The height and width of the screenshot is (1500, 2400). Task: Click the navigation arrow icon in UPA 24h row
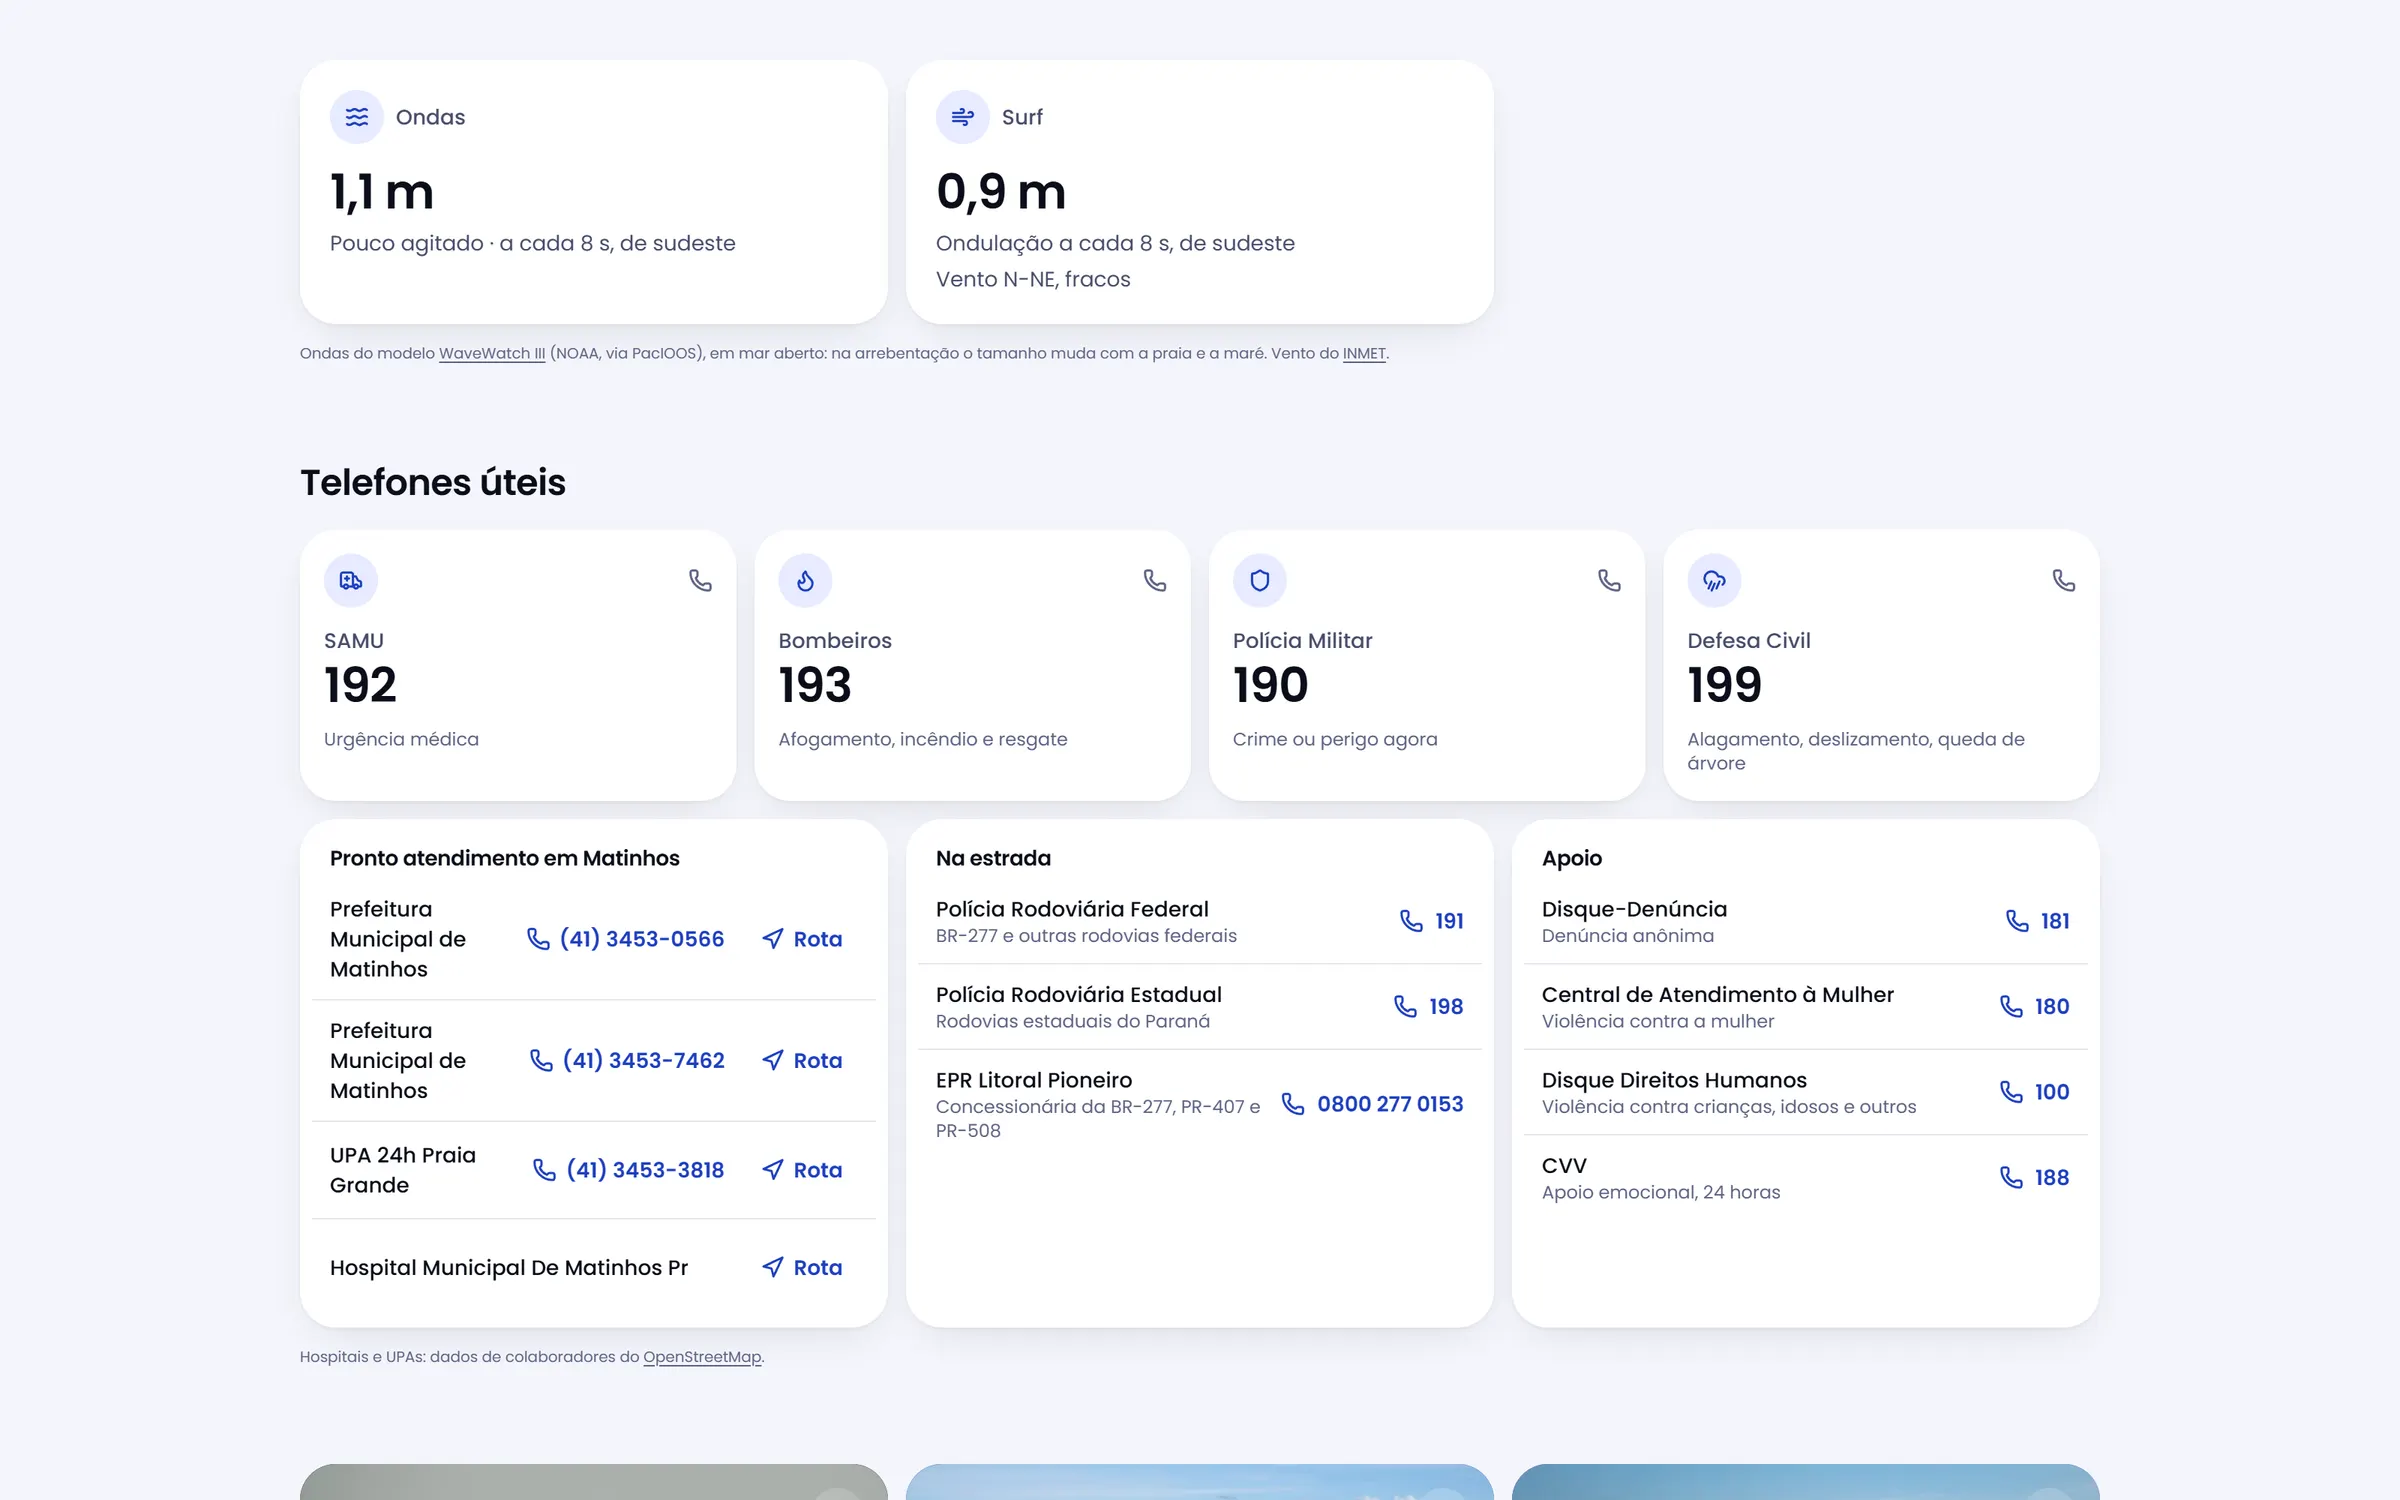pos(772,1170)
